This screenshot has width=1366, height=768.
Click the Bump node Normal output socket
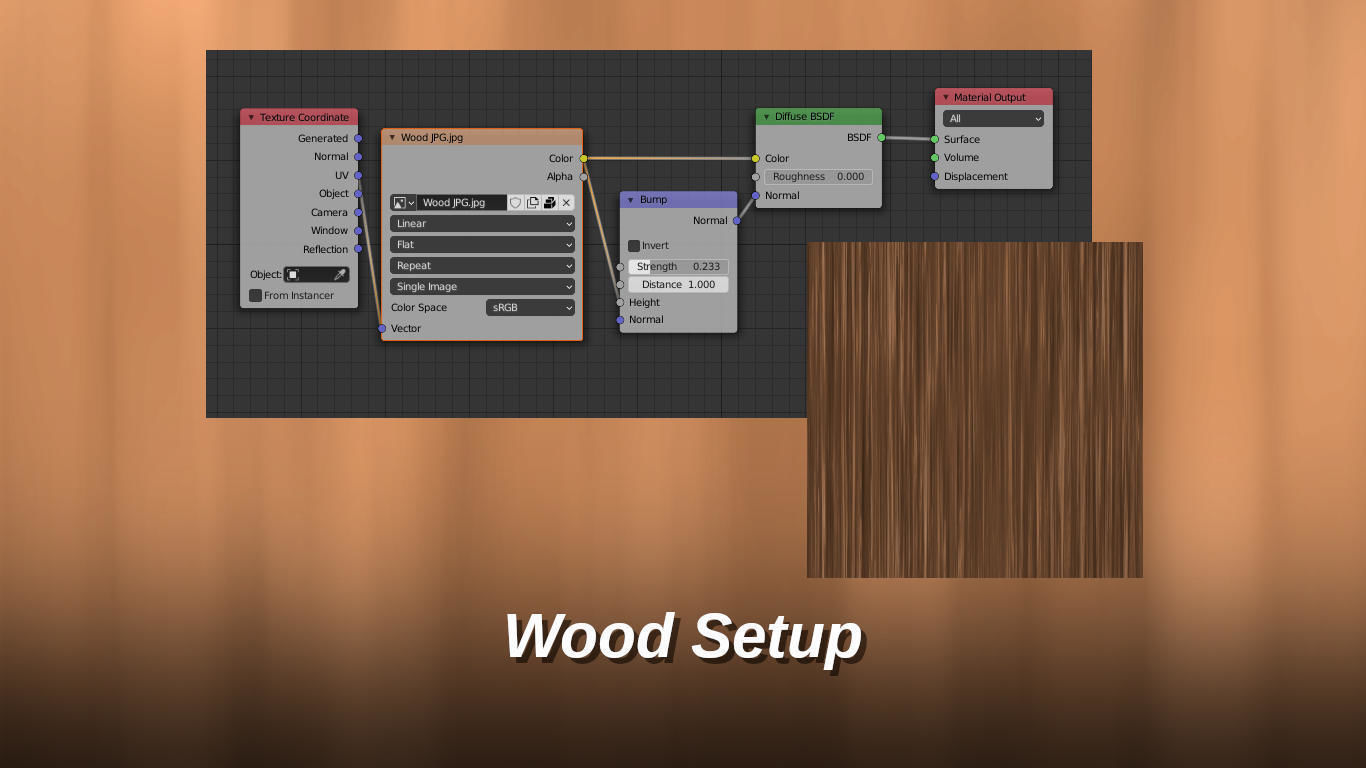(737, 221)
